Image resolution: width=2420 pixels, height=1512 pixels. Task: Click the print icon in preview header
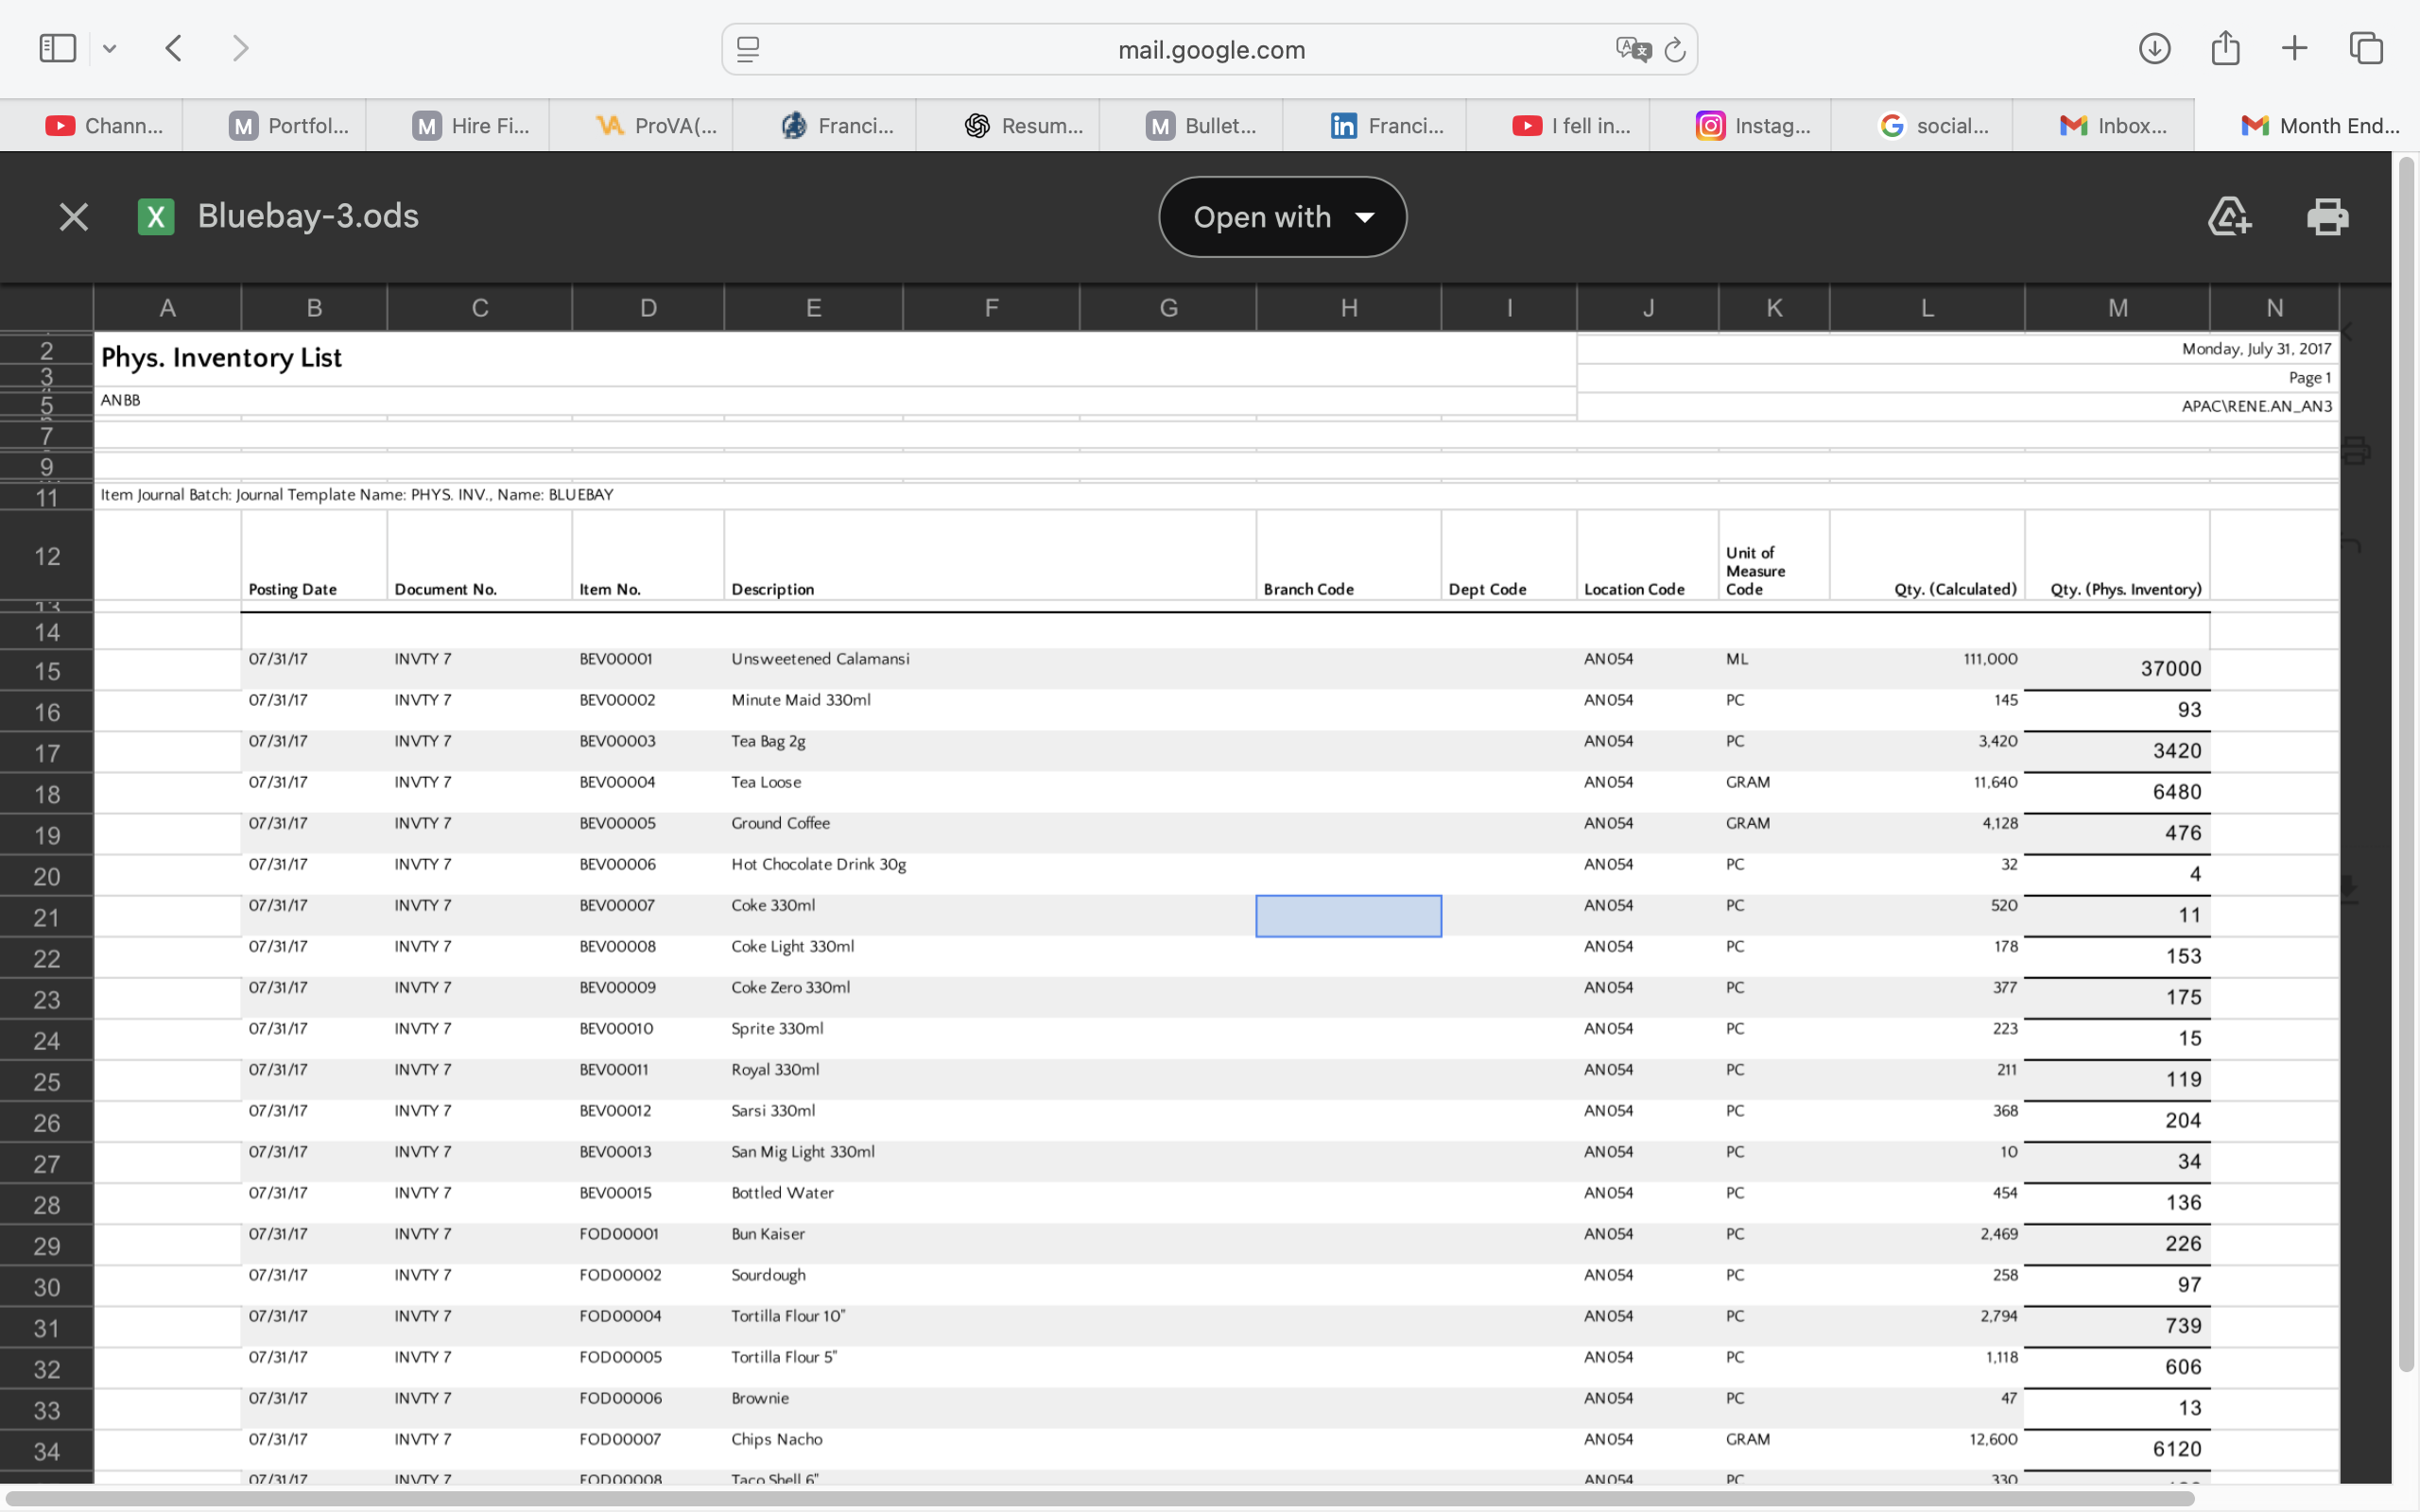(2327, 217)
